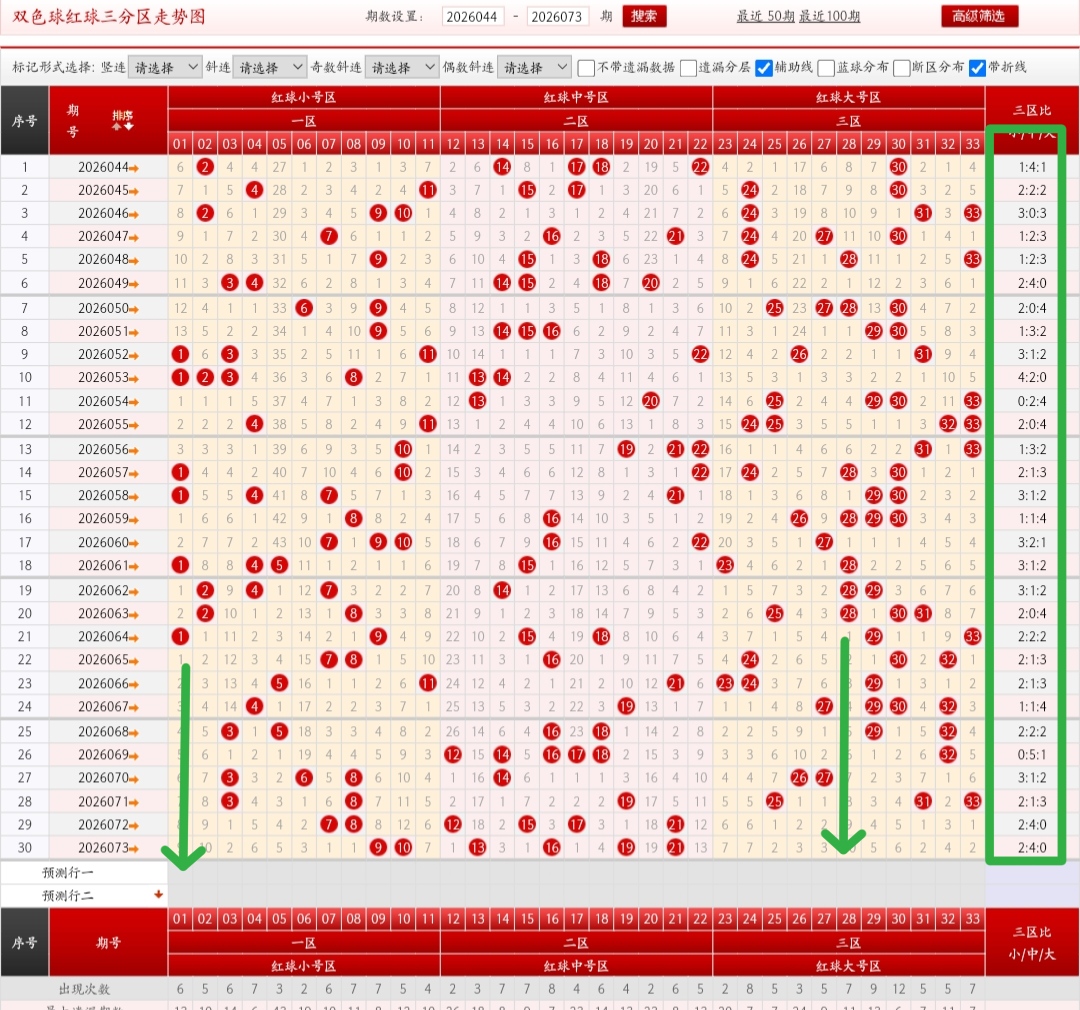1080x1010 pixels.
Task: Click red ball 02 in row 2026044
Action: click(x=205, y=167)
